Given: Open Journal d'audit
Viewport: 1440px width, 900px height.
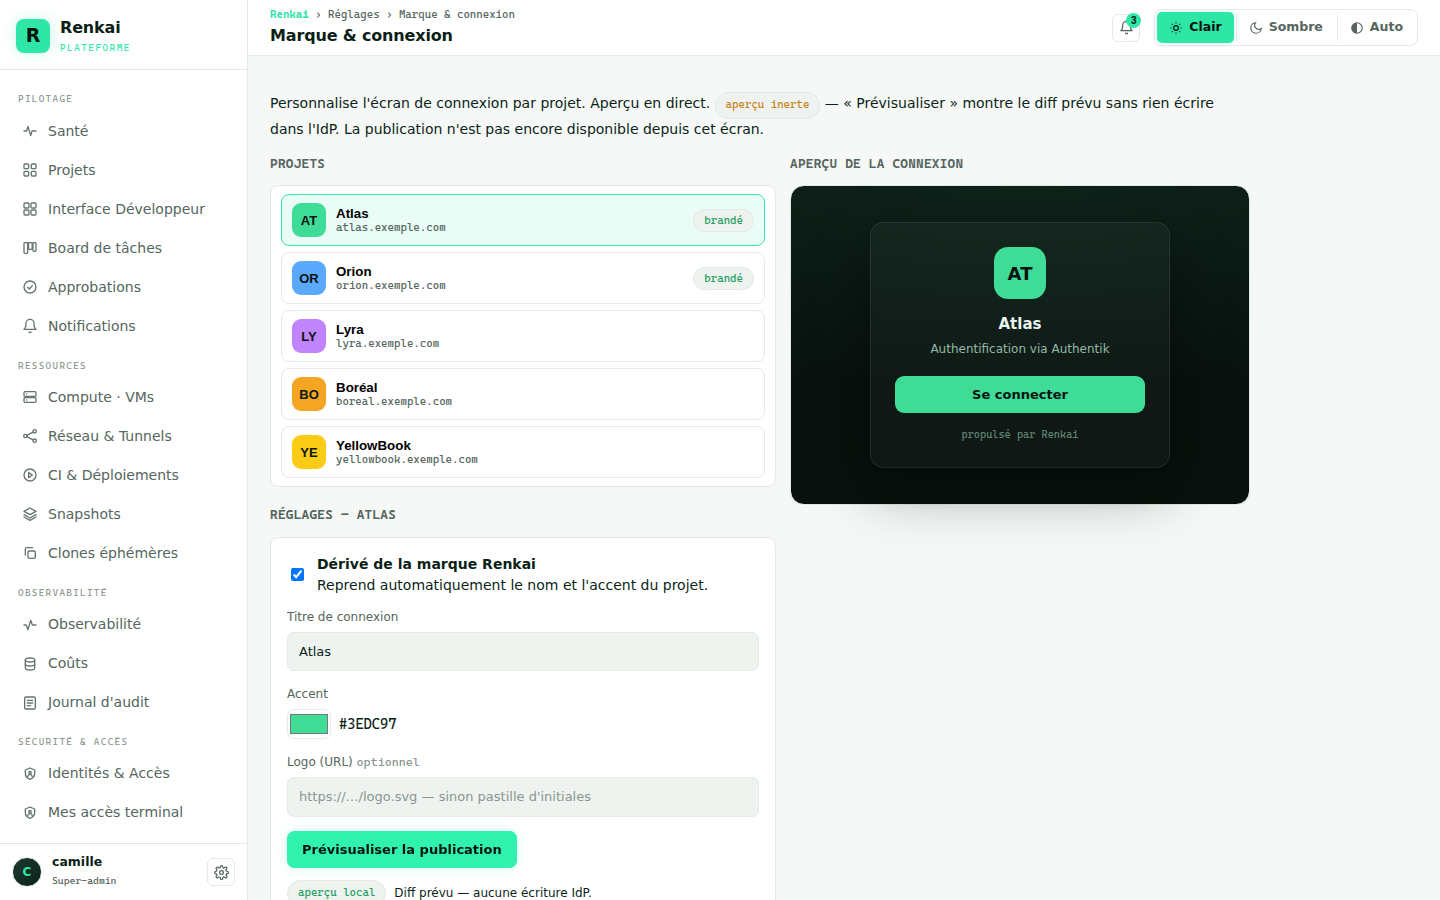Looking at the screenshot, I should tap(123, 702).
